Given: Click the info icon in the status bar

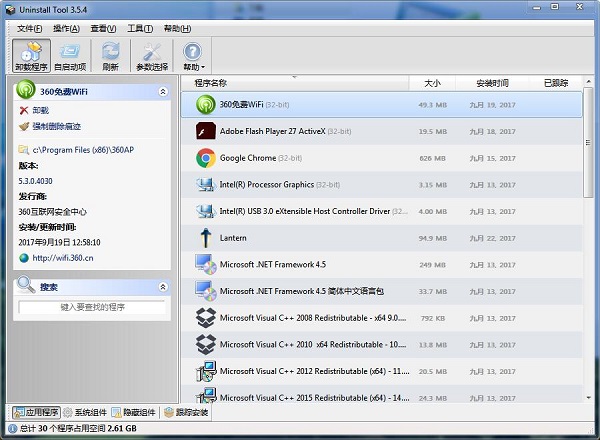Looking at the screenshot, I should pos(12,429).
